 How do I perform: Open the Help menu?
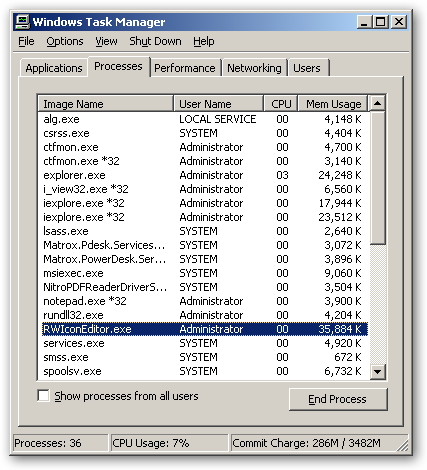pyautogui.click(x=204, y=41)
